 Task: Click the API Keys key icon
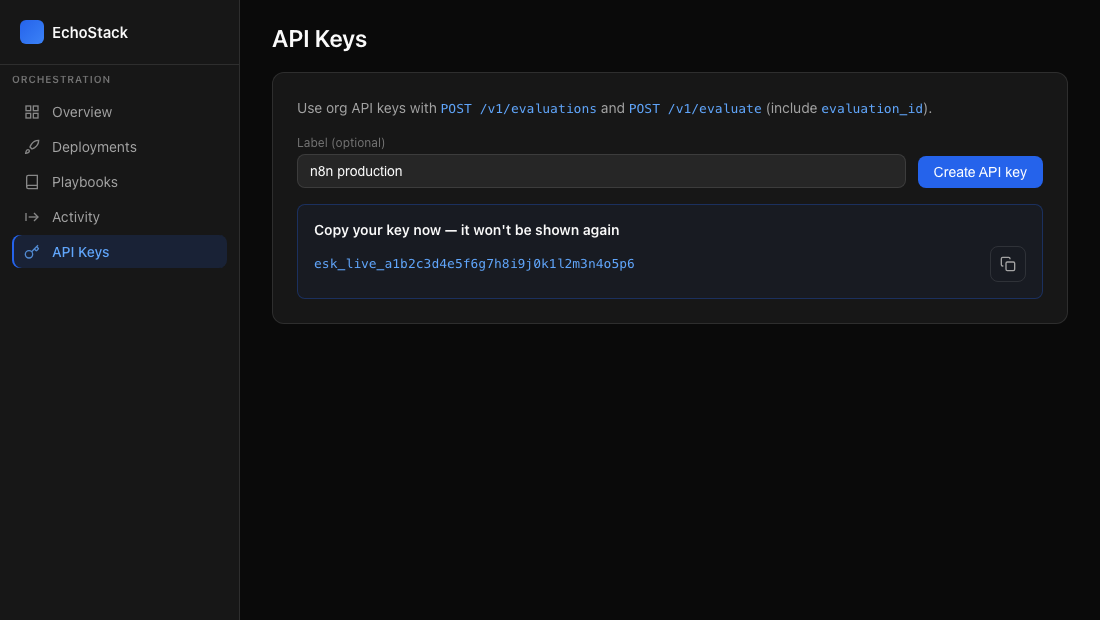[x=32, y=252]
